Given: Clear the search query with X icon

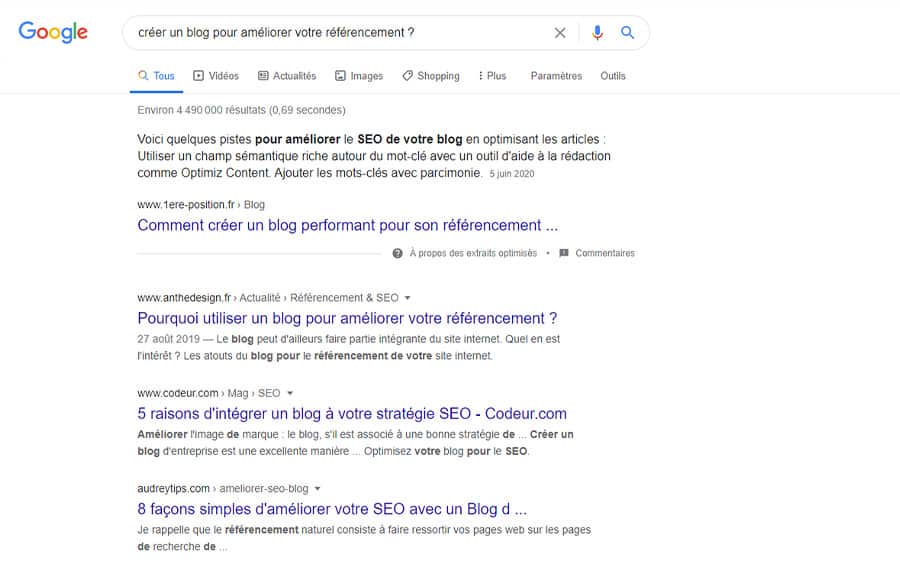Looking at the screenshot, I should click(x=560, y=33).
